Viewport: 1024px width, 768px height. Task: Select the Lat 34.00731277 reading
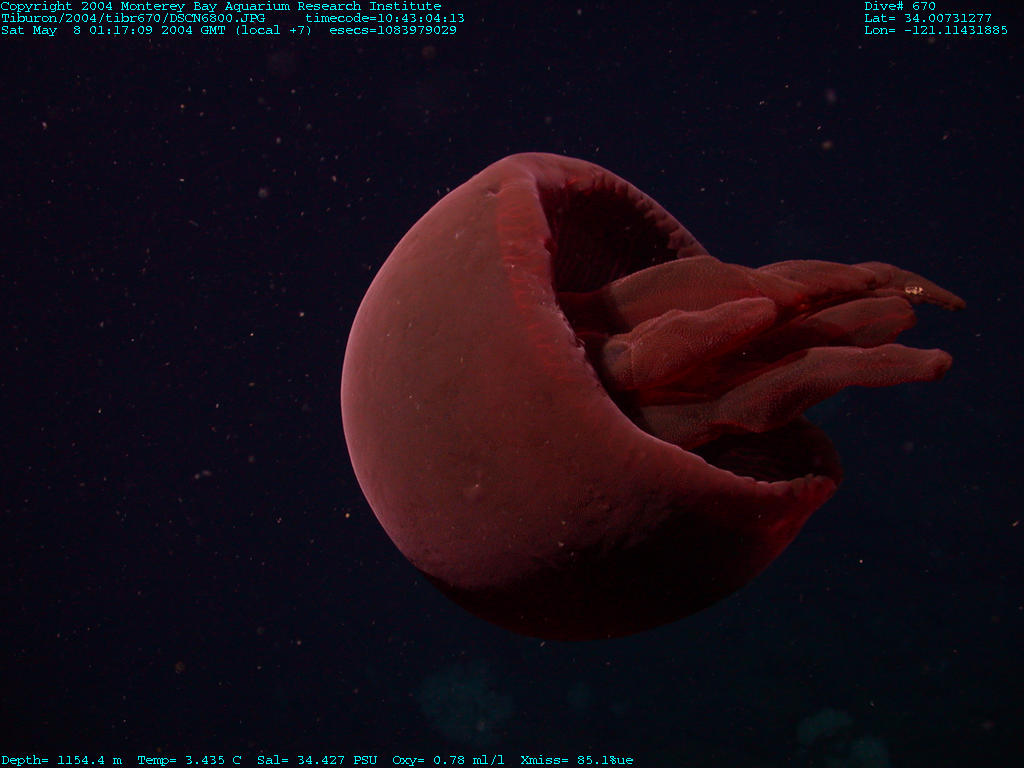[927, 18]
